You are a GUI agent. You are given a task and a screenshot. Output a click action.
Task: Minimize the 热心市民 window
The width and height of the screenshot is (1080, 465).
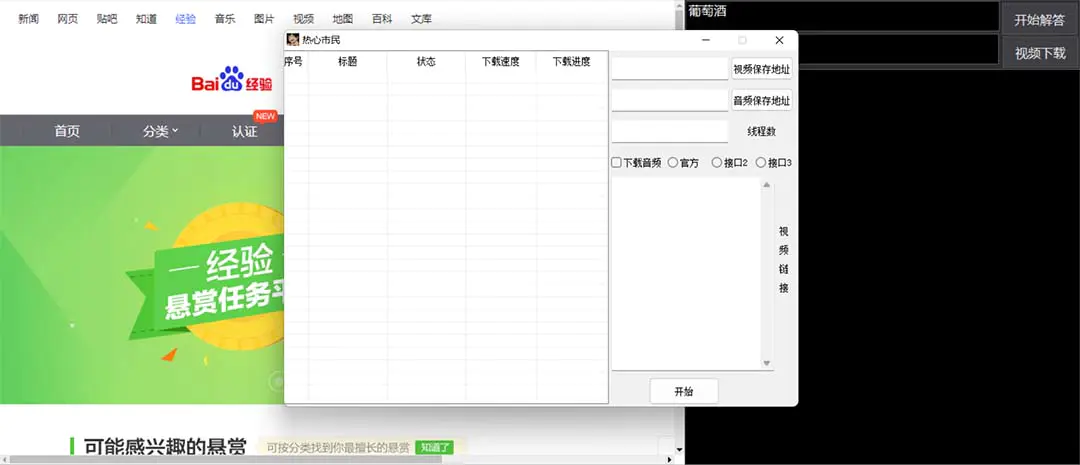(706, 40)
